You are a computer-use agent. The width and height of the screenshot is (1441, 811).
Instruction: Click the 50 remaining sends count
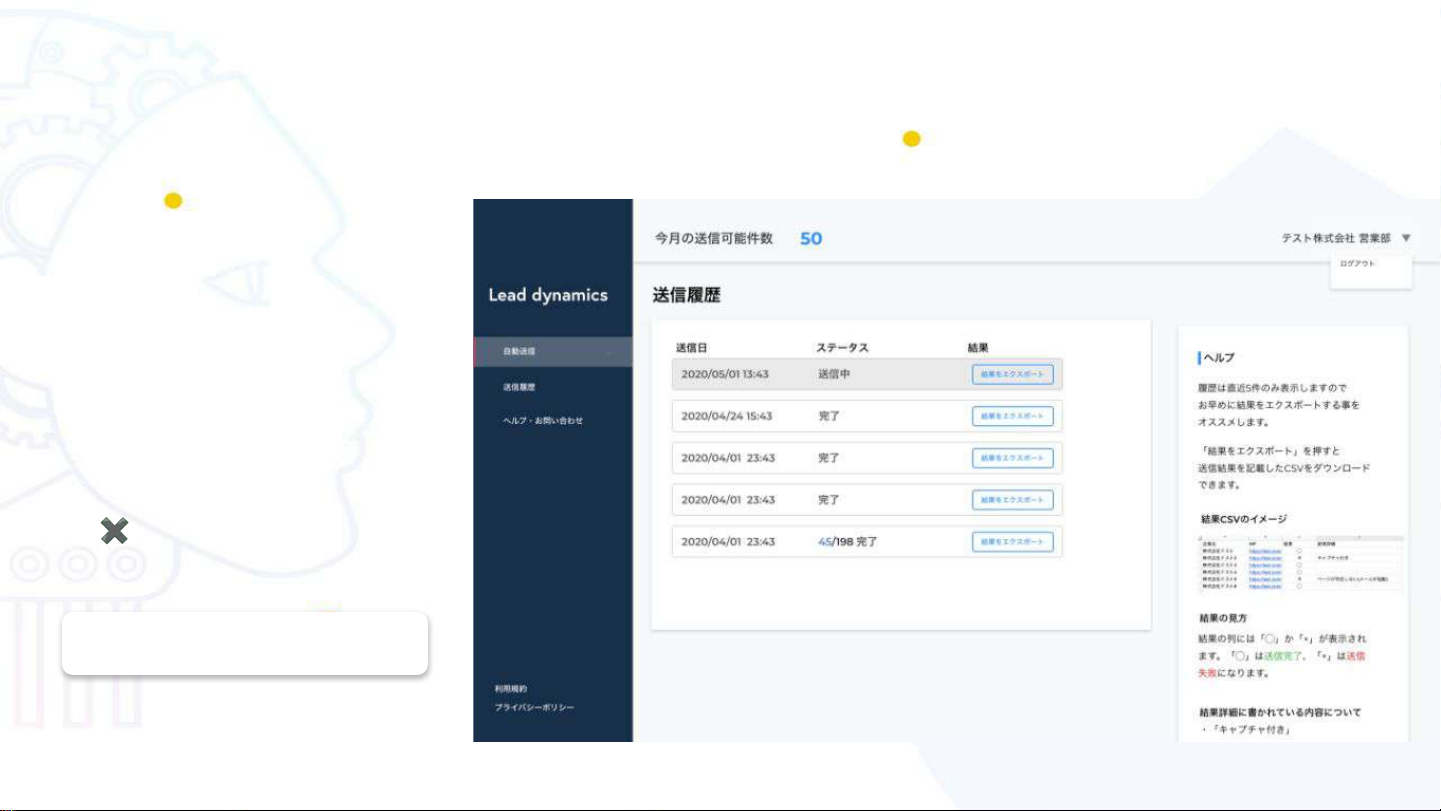tap(811, 239)
